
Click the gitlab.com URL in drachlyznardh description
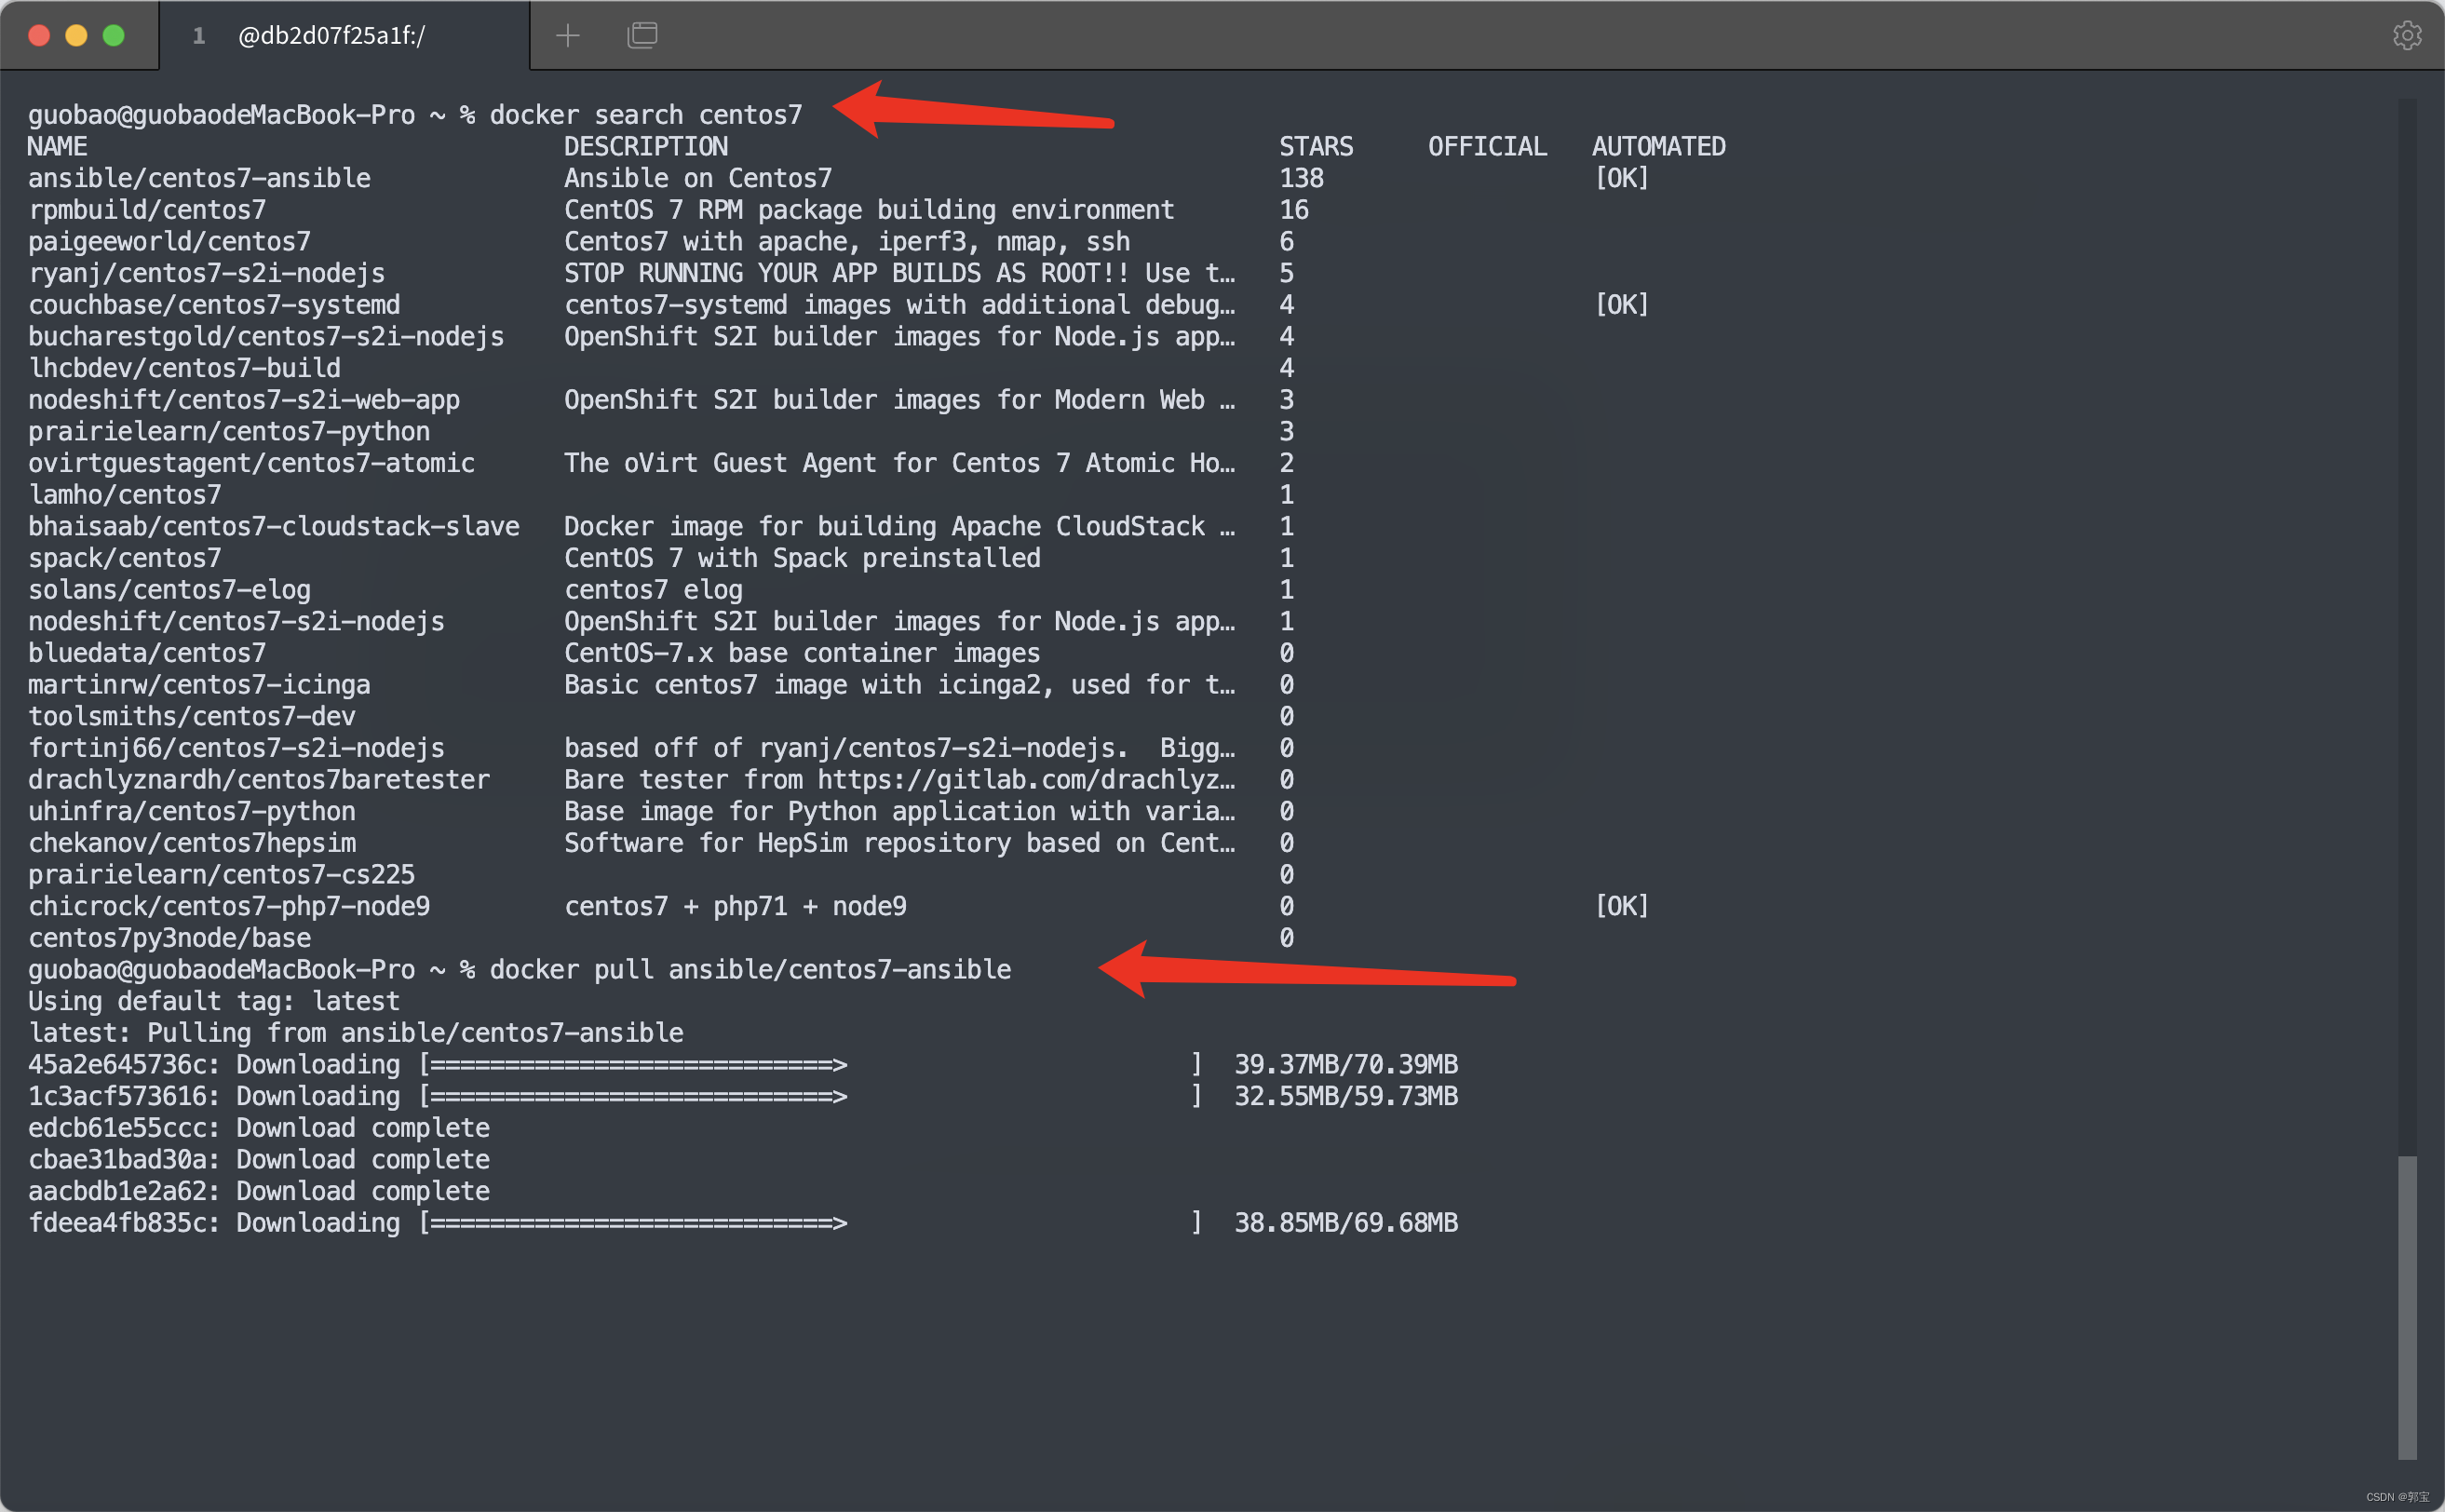tap(1000, 779)
